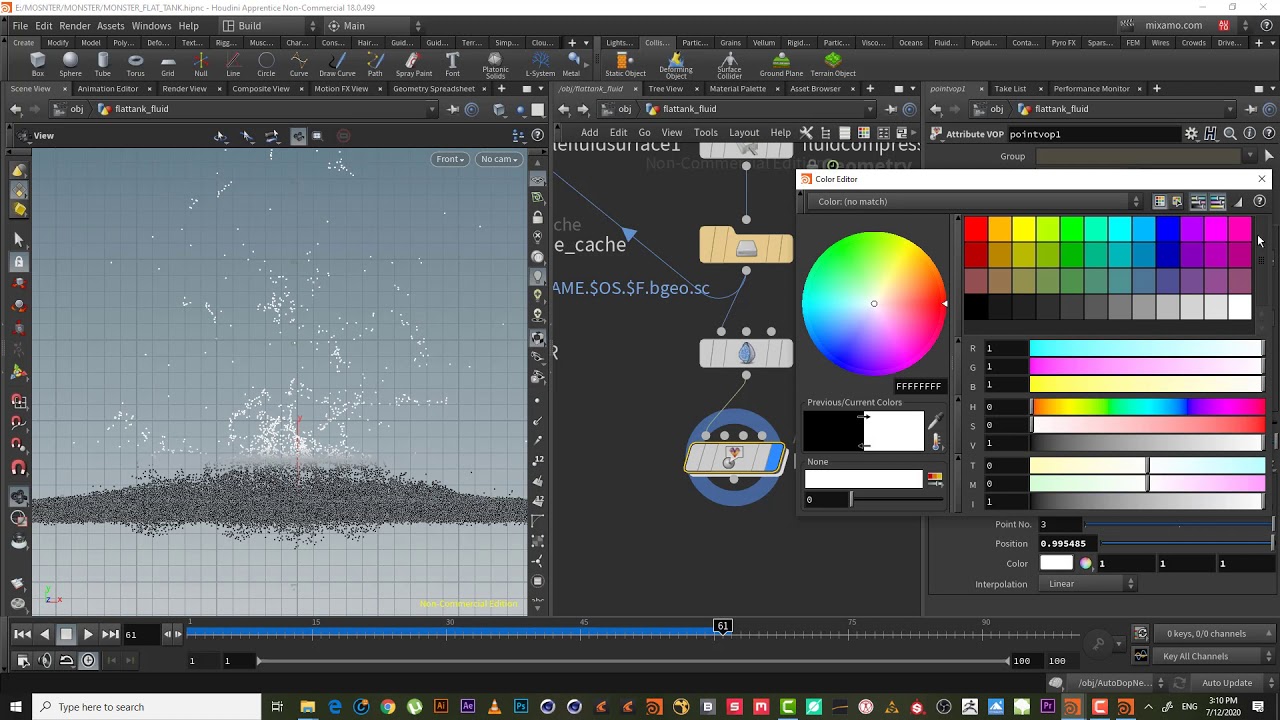Open the Render menu
Image resolution: width=1280 pixels, height=720 pixels.
(x=75, y=26)
